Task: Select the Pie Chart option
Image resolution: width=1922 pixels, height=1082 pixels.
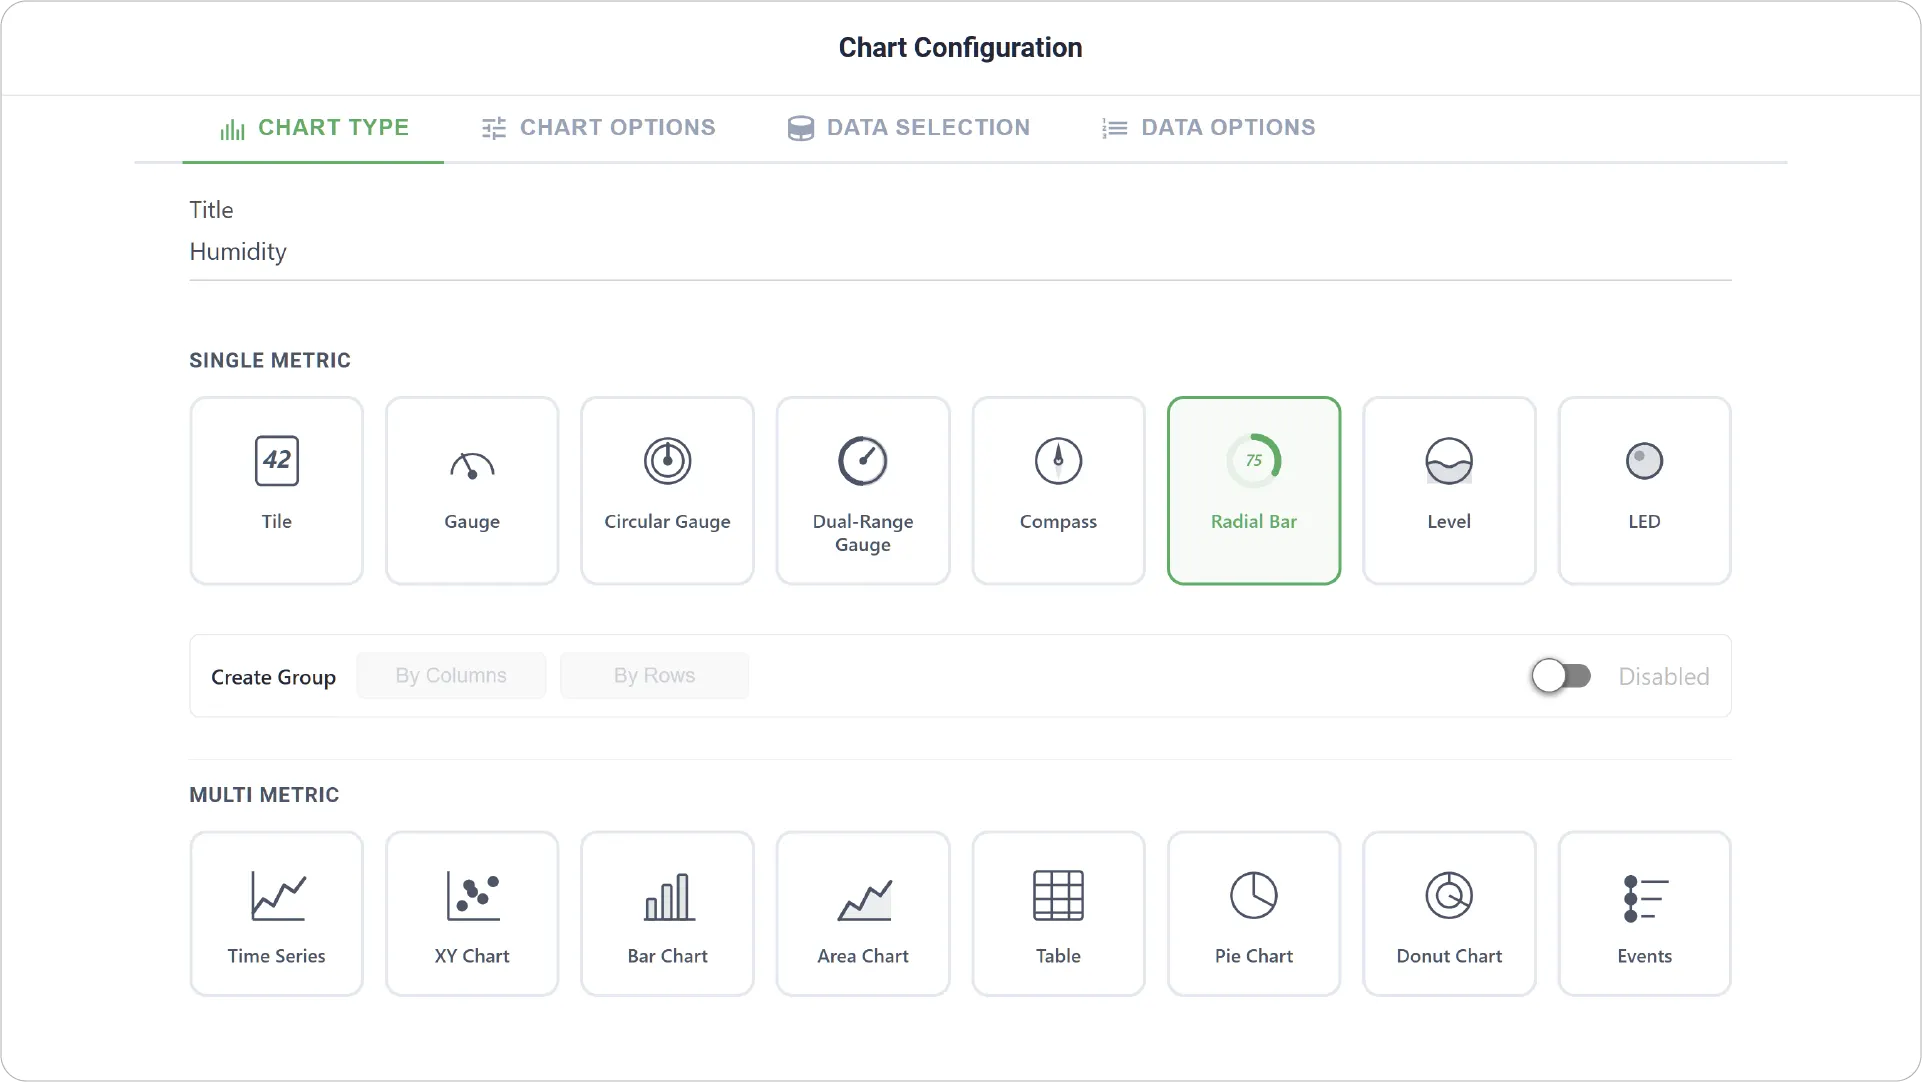Action: pyautogui.click(x=1254, y=914)
